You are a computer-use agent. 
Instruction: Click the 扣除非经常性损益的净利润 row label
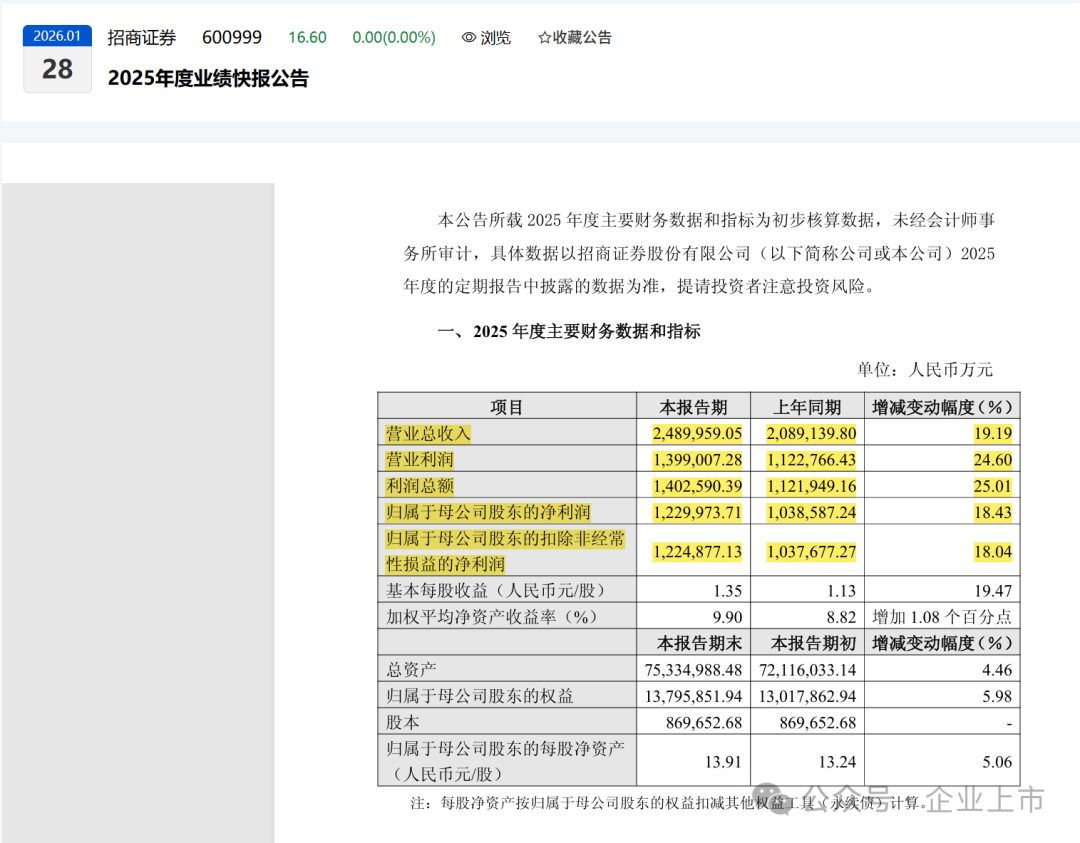pyautogui.click(x=505, y=551)
